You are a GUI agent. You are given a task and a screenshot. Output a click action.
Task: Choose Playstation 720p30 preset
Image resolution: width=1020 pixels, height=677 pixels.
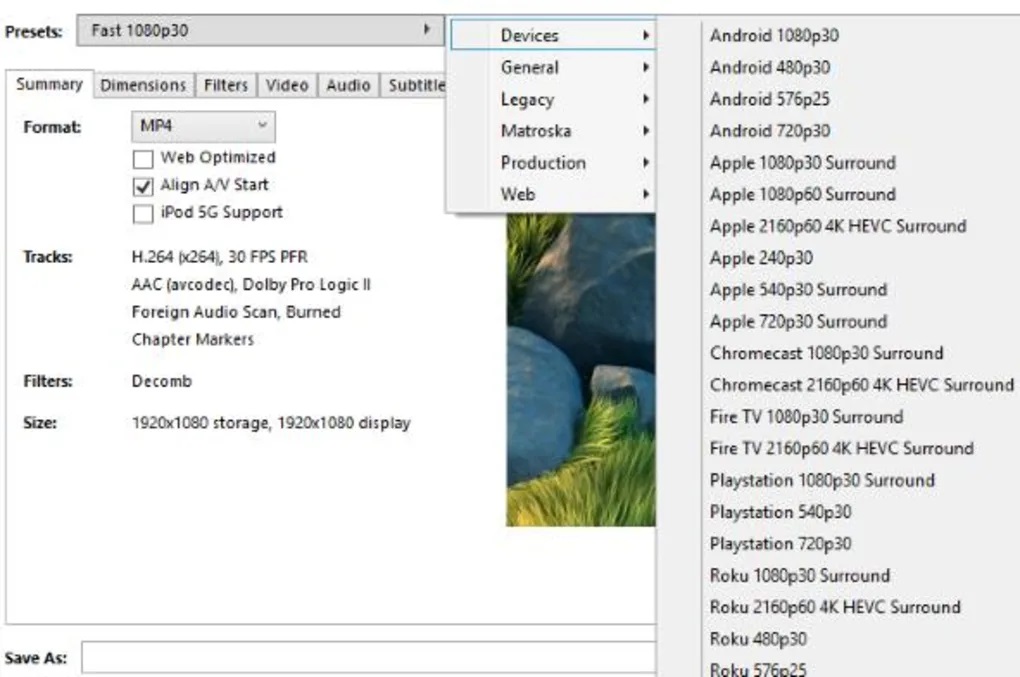pos(780,544)
